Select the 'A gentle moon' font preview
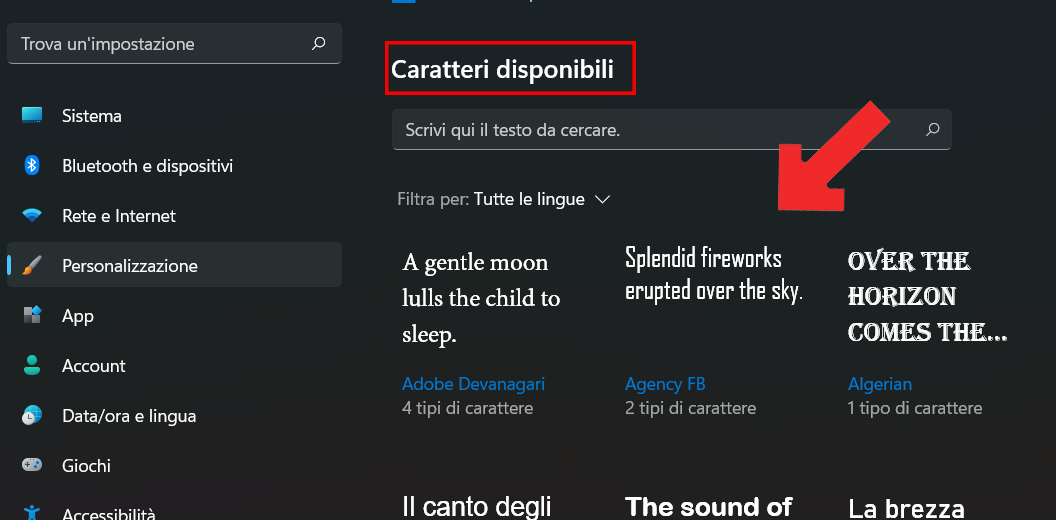The height and width of the screenshot is (520, 1056). click(x=482, y=298)
